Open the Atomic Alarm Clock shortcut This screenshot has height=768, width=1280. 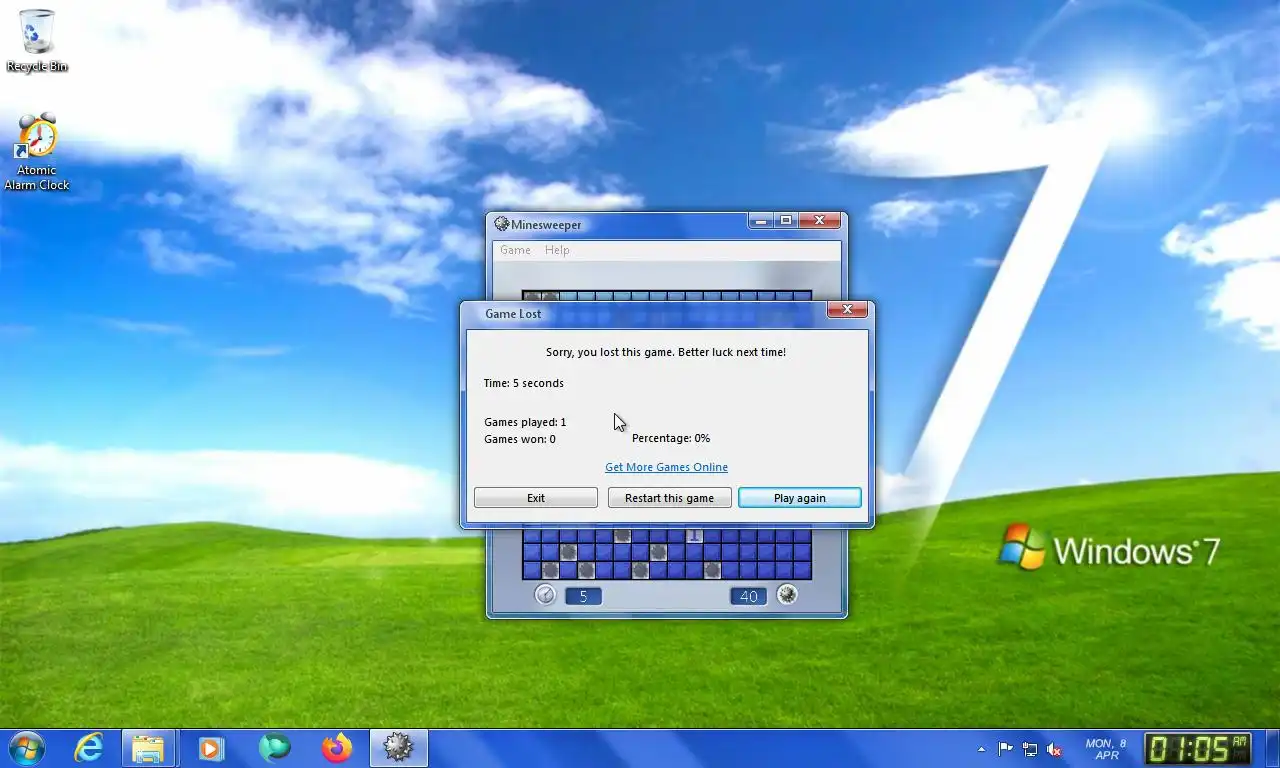37,152
